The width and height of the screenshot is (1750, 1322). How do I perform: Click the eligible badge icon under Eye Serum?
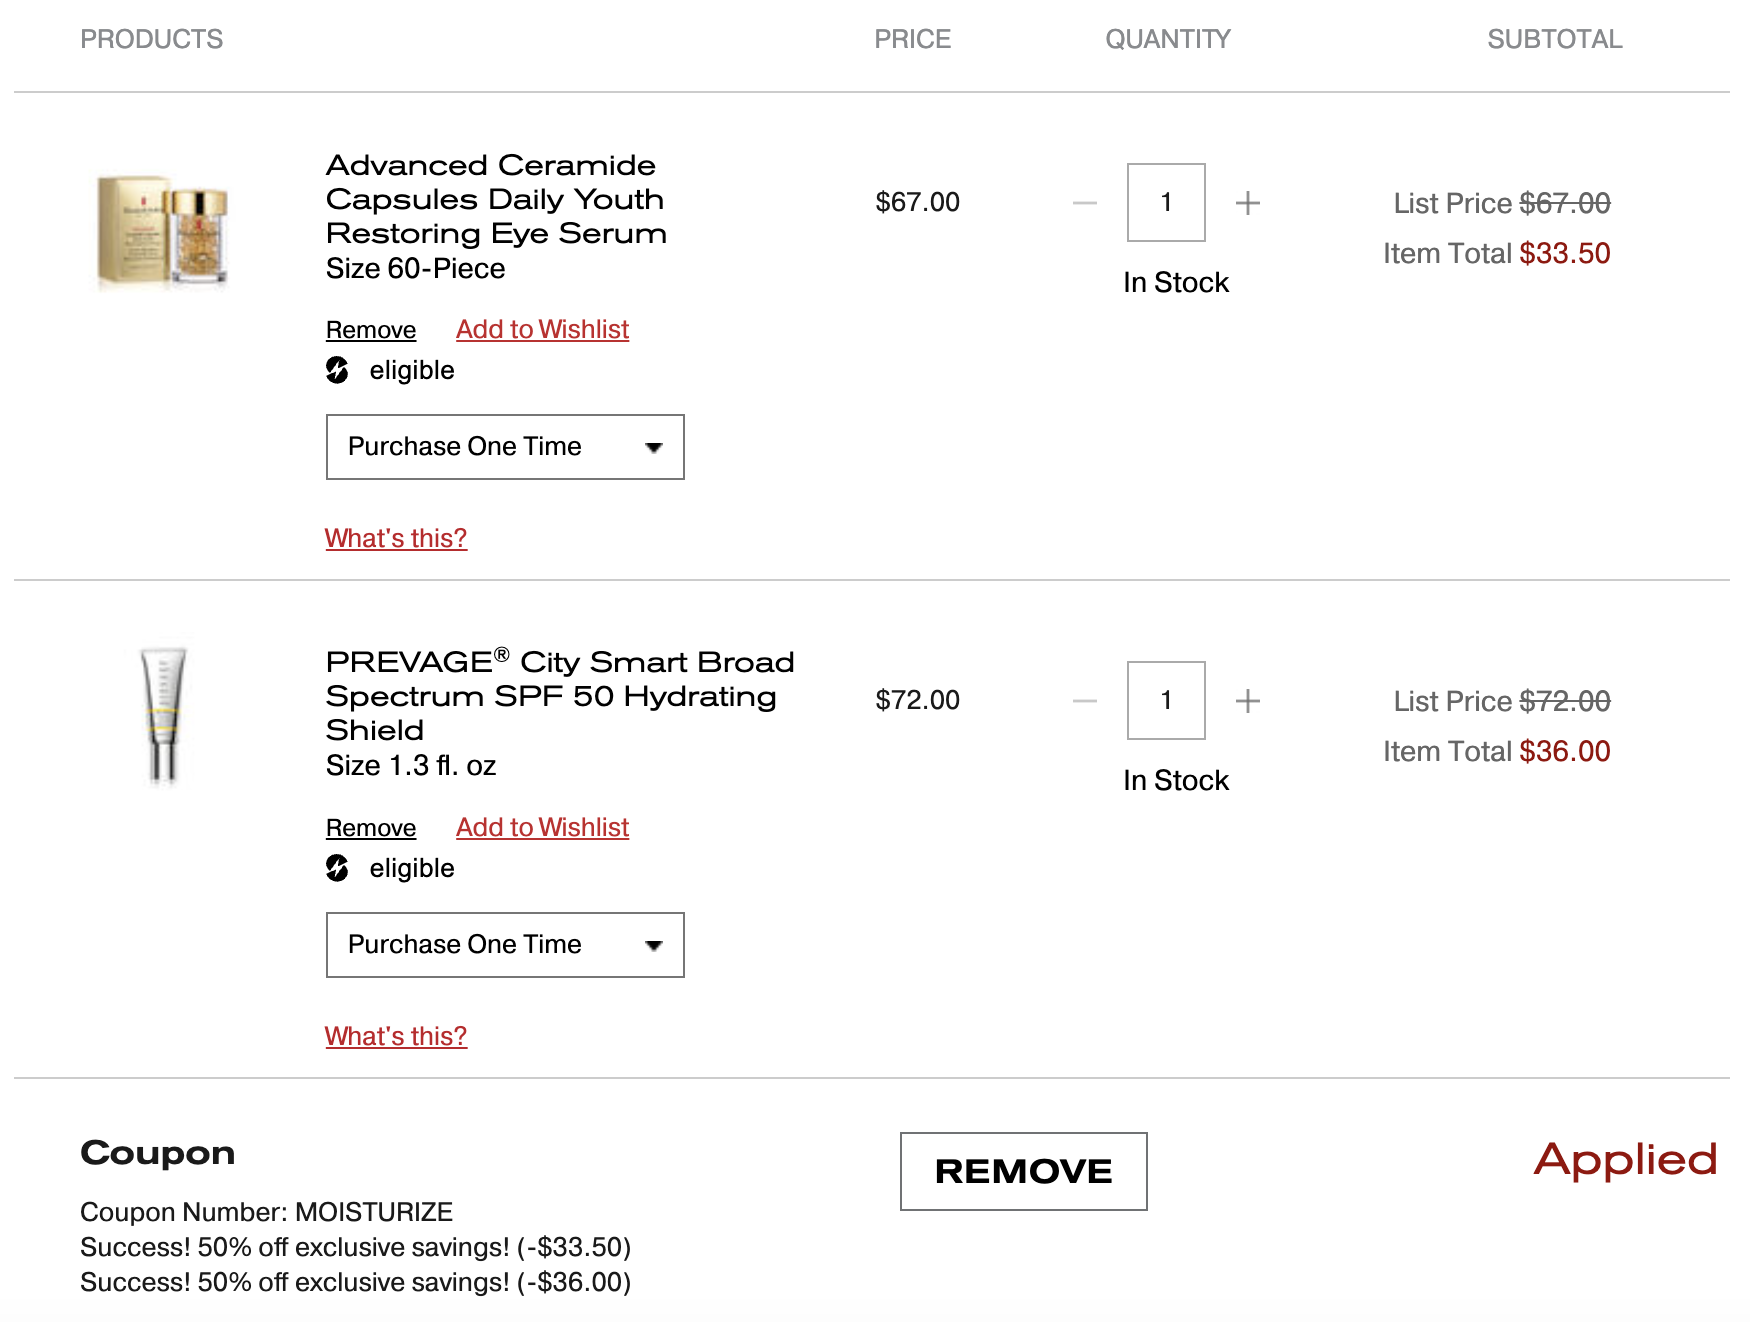338,370
